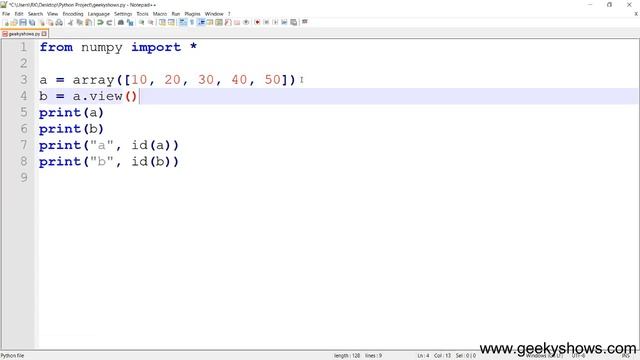Open the Language menu
The width and height of the screenshot is (640, 360).
pyautogui.click(x=98, y=14)
